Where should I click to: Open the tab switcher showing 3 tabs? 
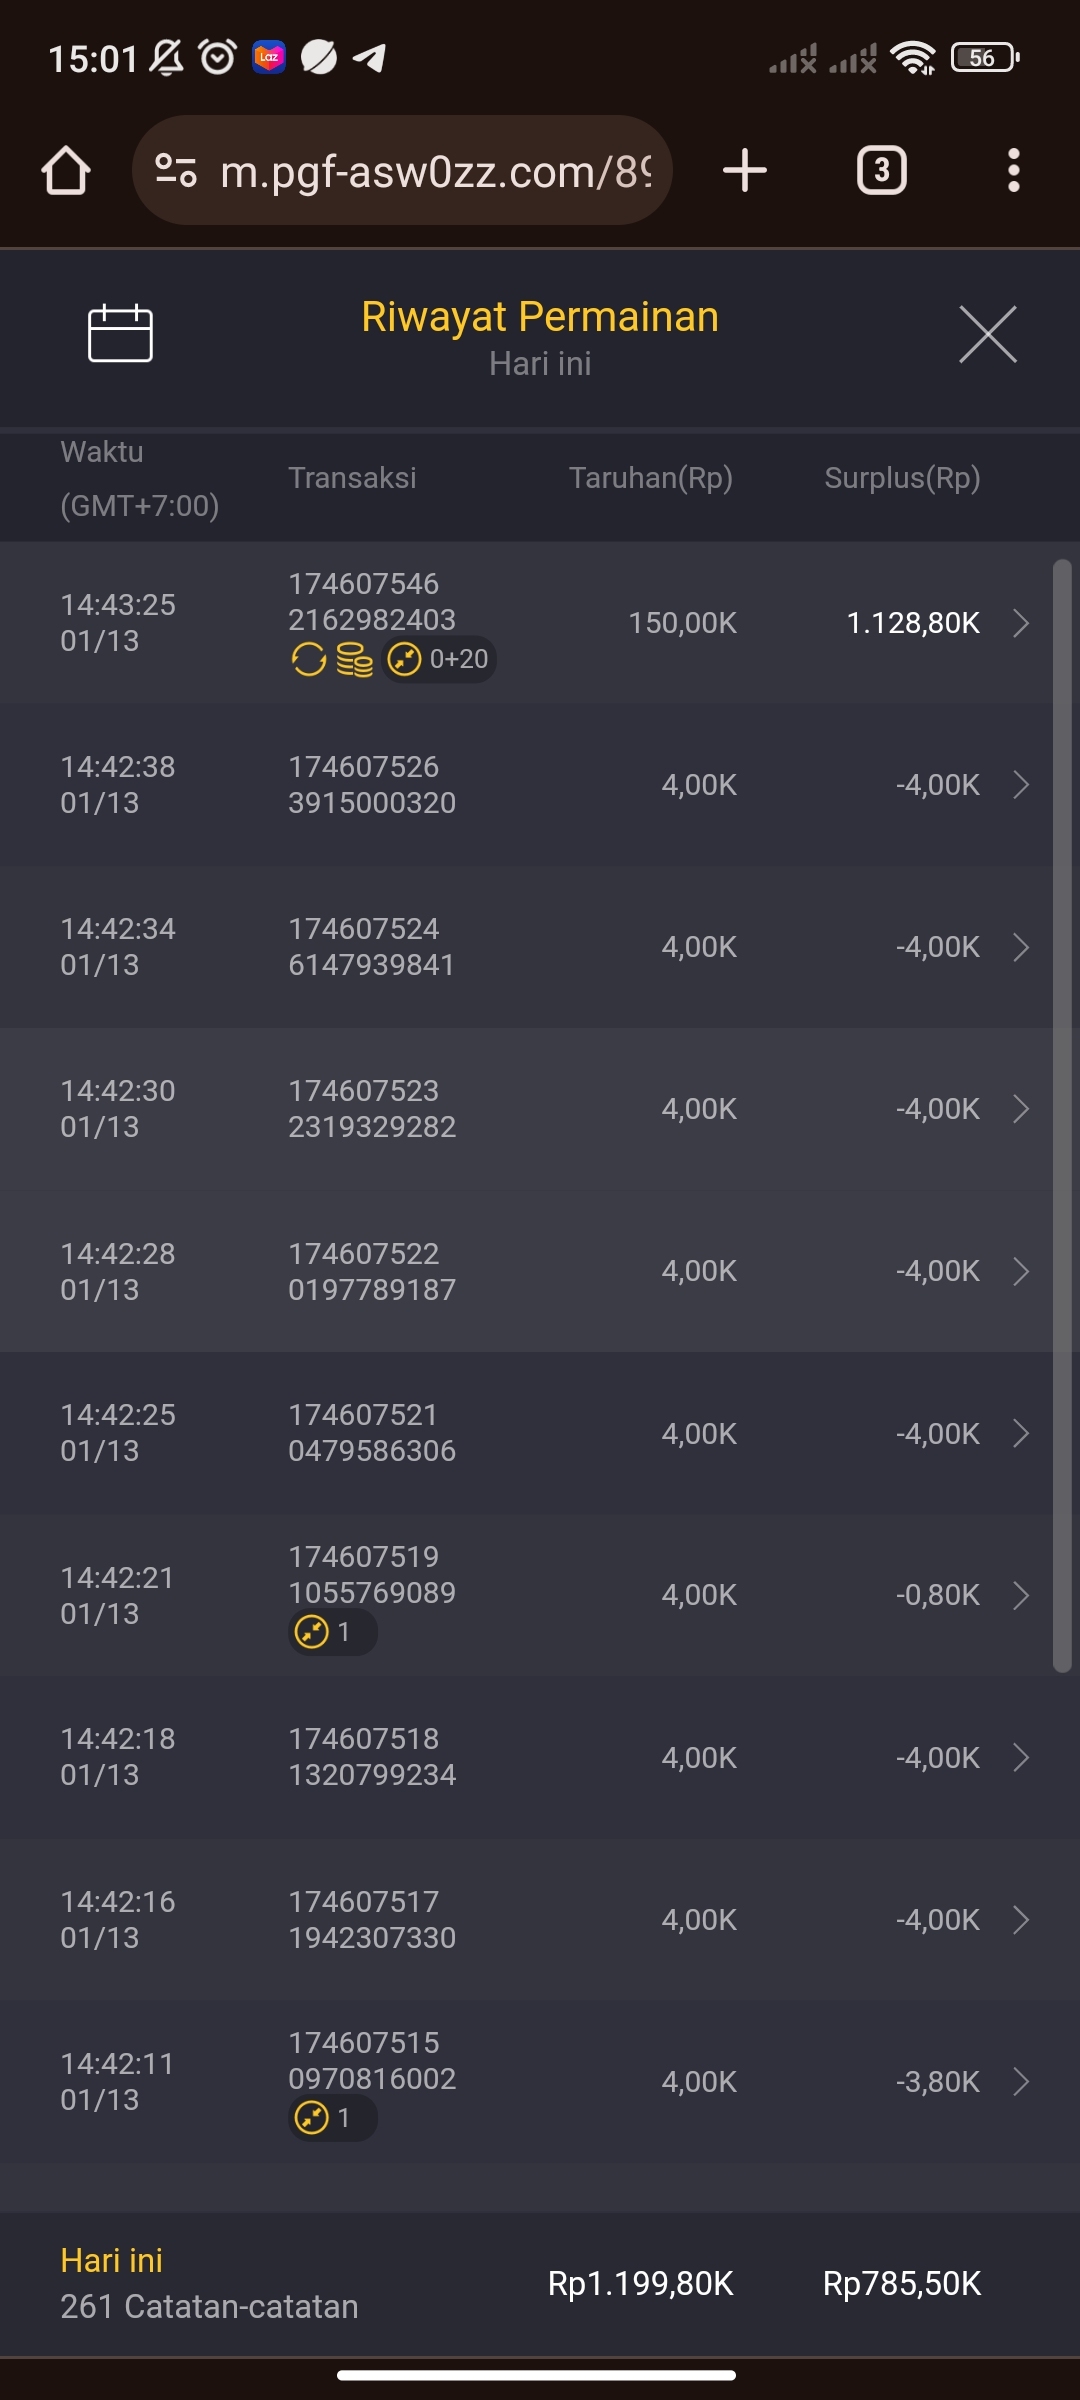click(x=881, y=171)
